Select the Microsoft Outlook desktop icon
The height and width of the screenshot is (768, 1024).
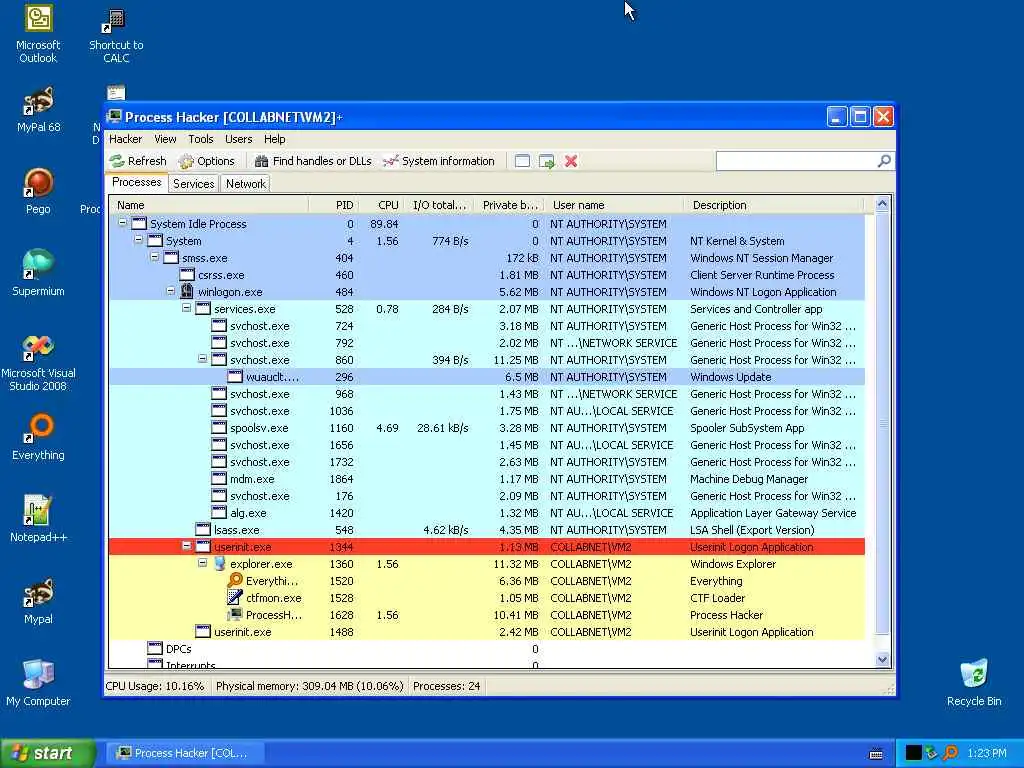(x=38, y=34)
